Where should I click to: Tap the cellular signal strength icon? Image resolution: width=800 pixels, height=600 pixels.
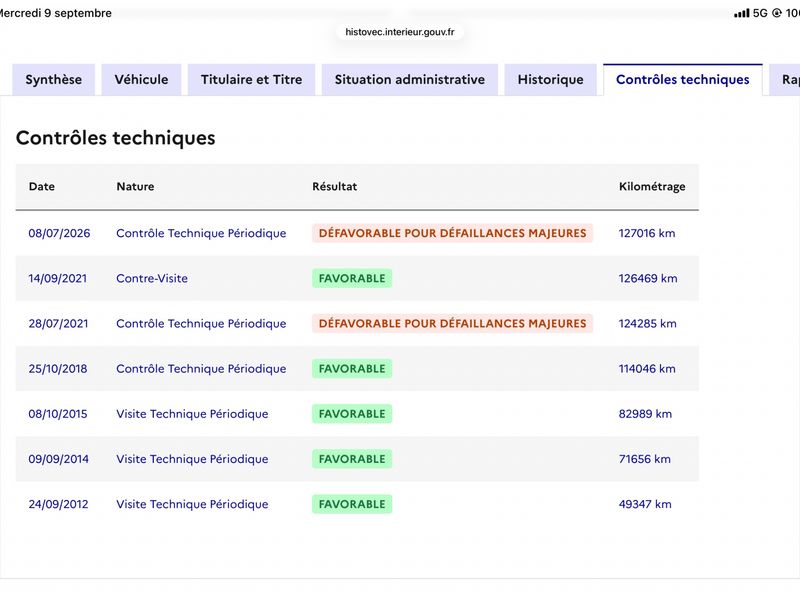[x=741, y=13]
